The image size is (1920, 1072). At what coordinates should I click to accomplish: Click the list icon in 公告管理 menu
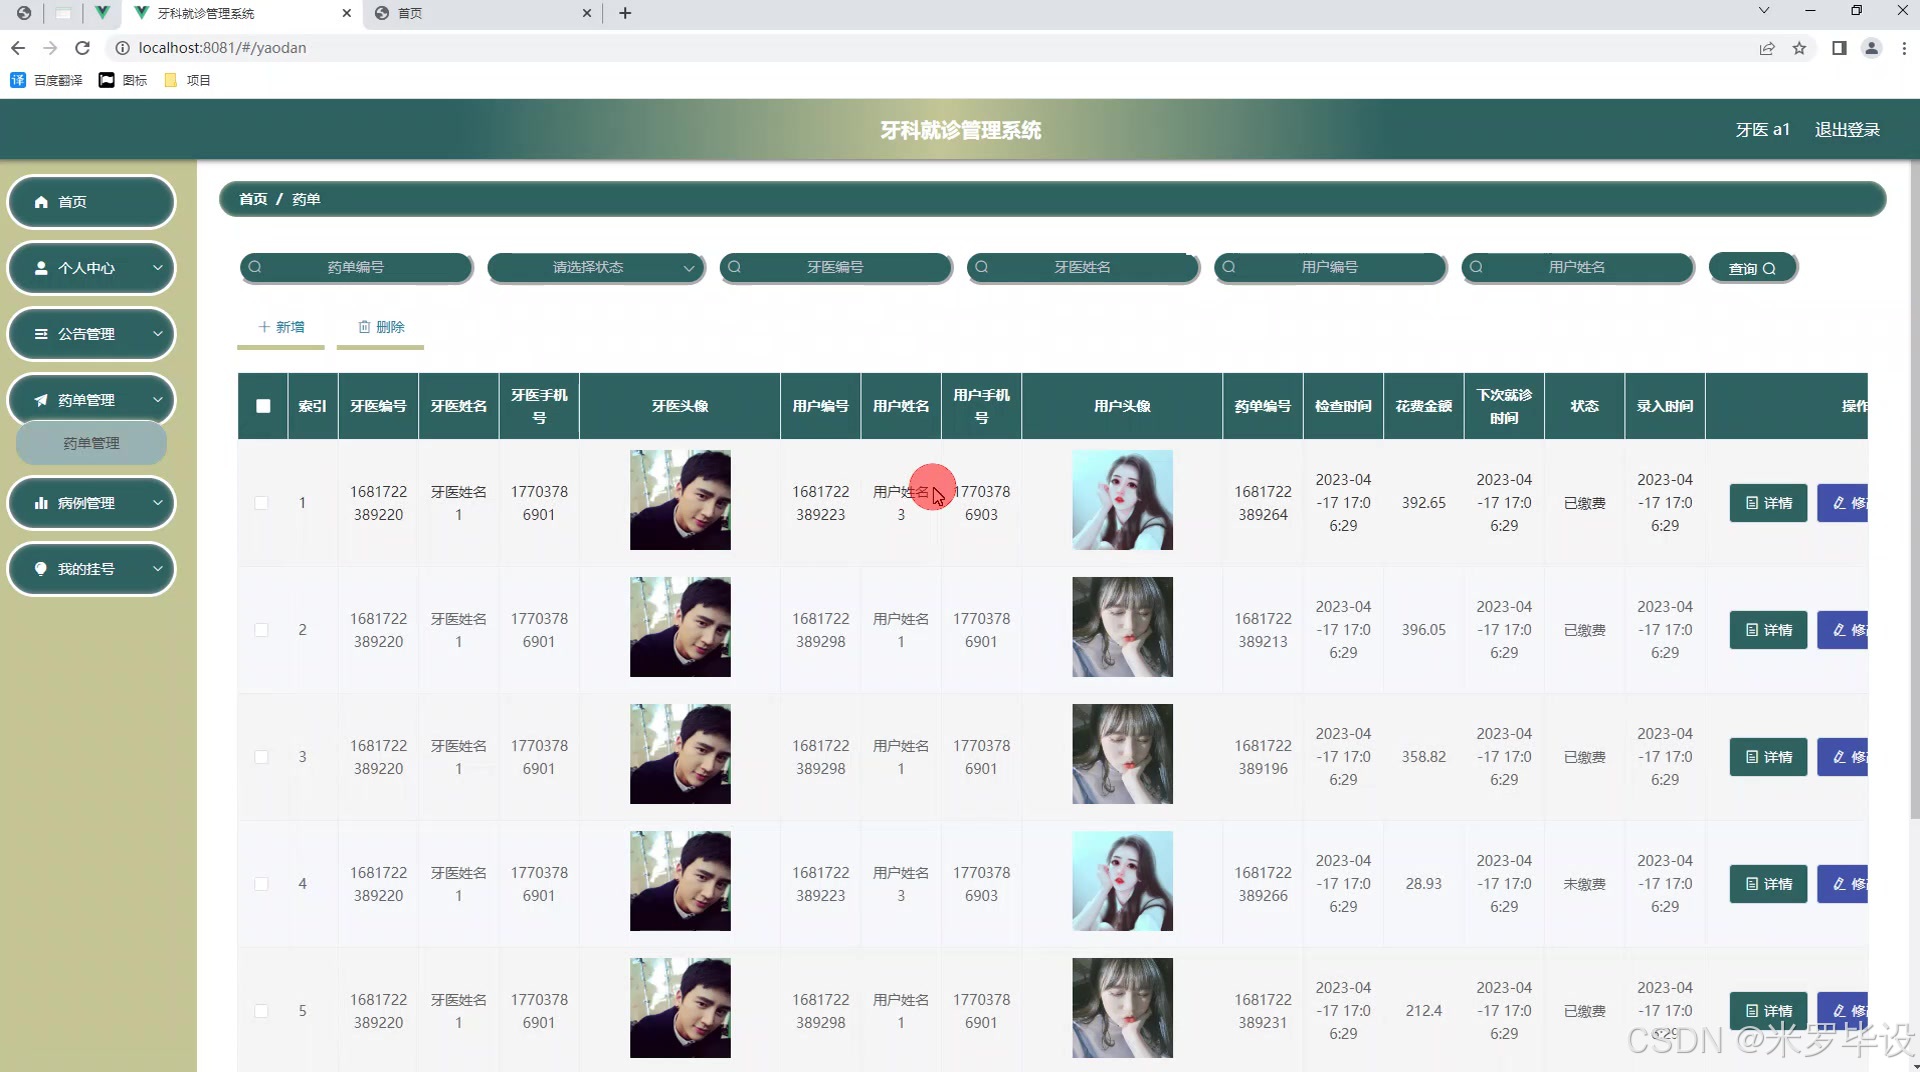[x=41, y=334]
